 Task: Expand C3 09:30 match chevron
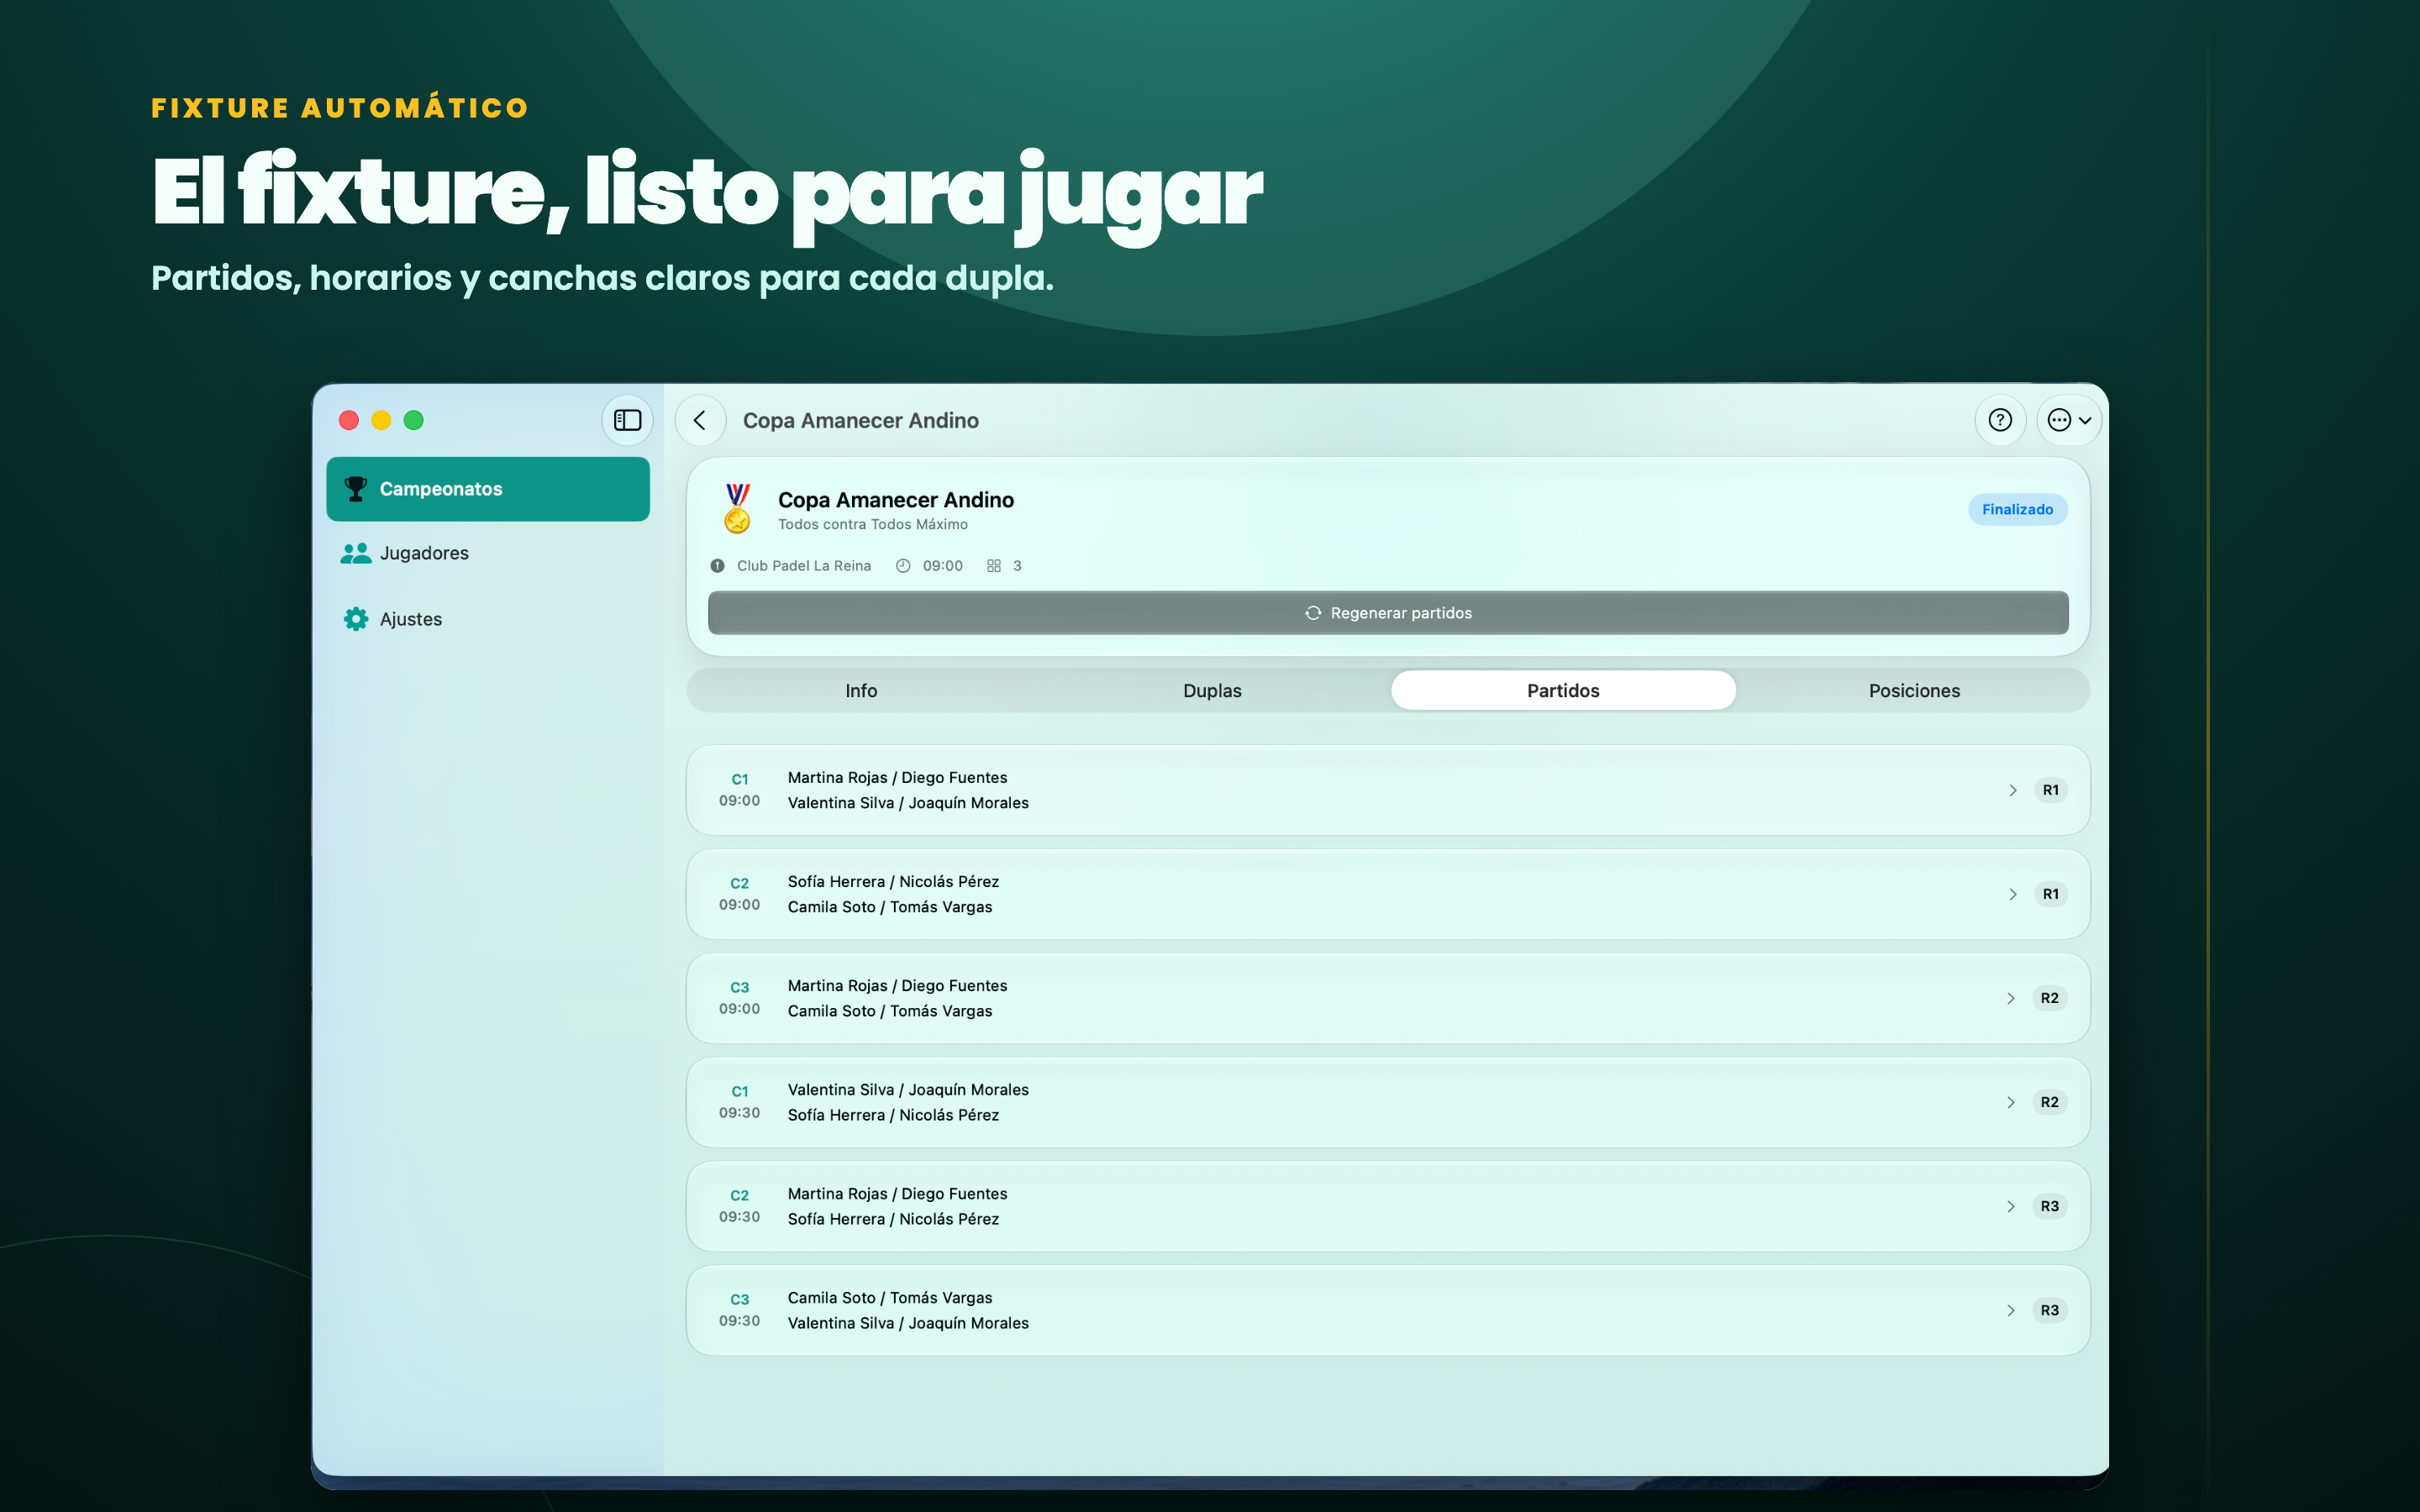coord(2011,1310)
